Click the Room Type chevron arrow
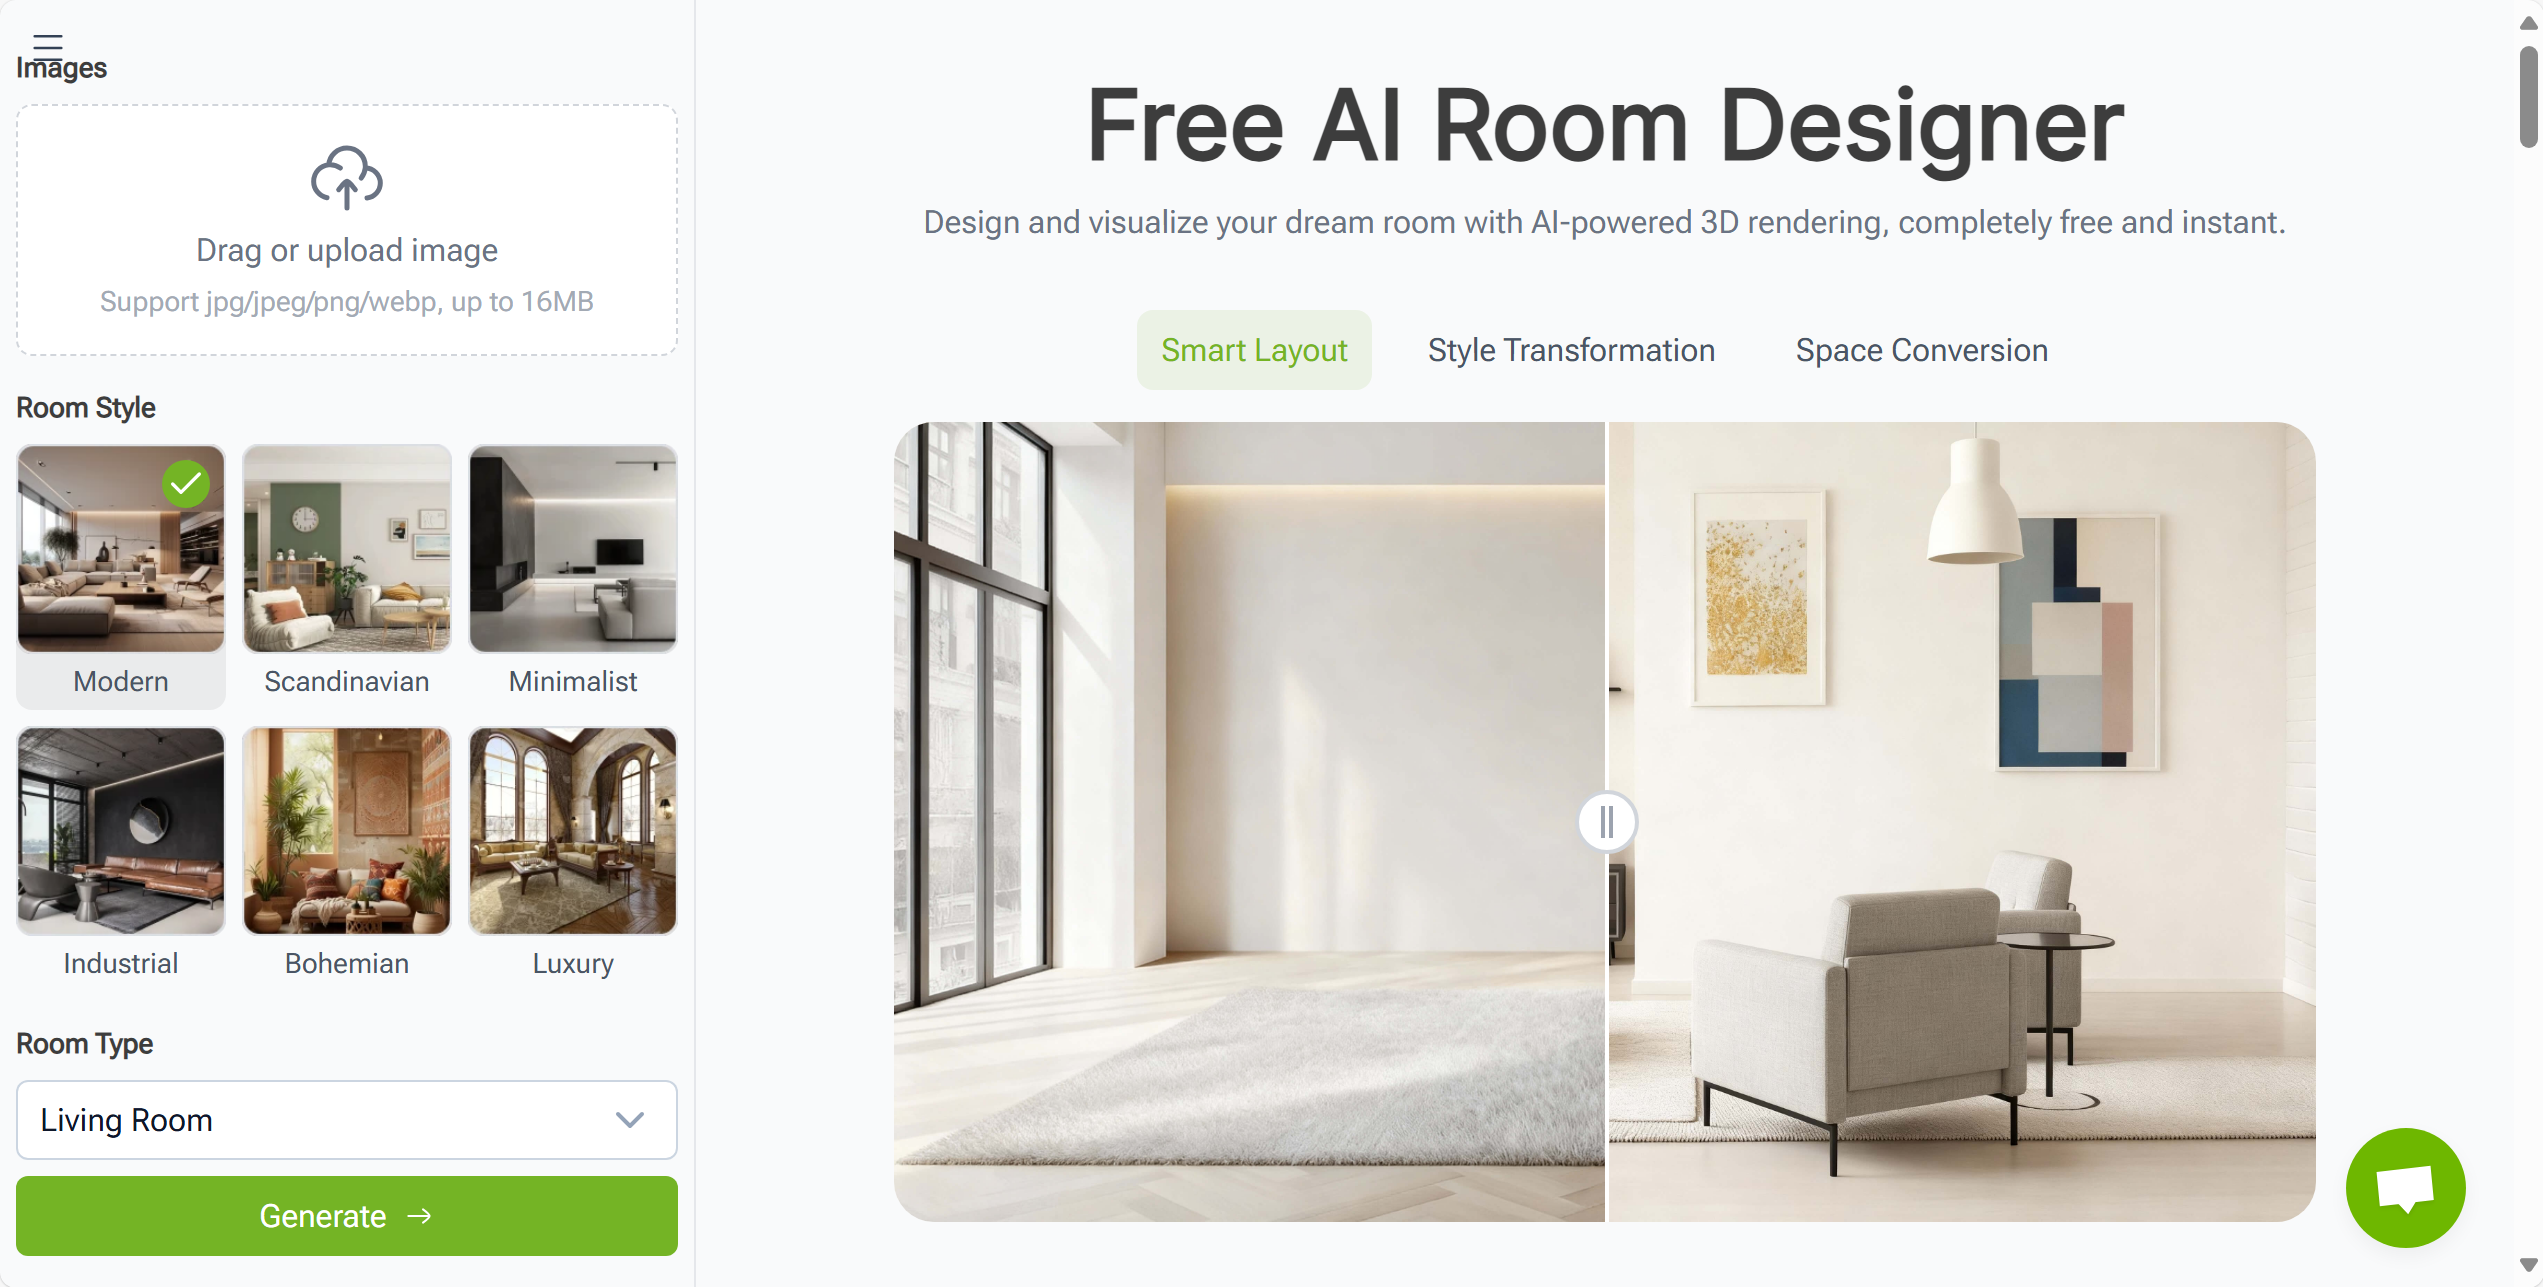This screenshot has height=1287, width=2543. pyautogui.click(x=629, y=1119)
